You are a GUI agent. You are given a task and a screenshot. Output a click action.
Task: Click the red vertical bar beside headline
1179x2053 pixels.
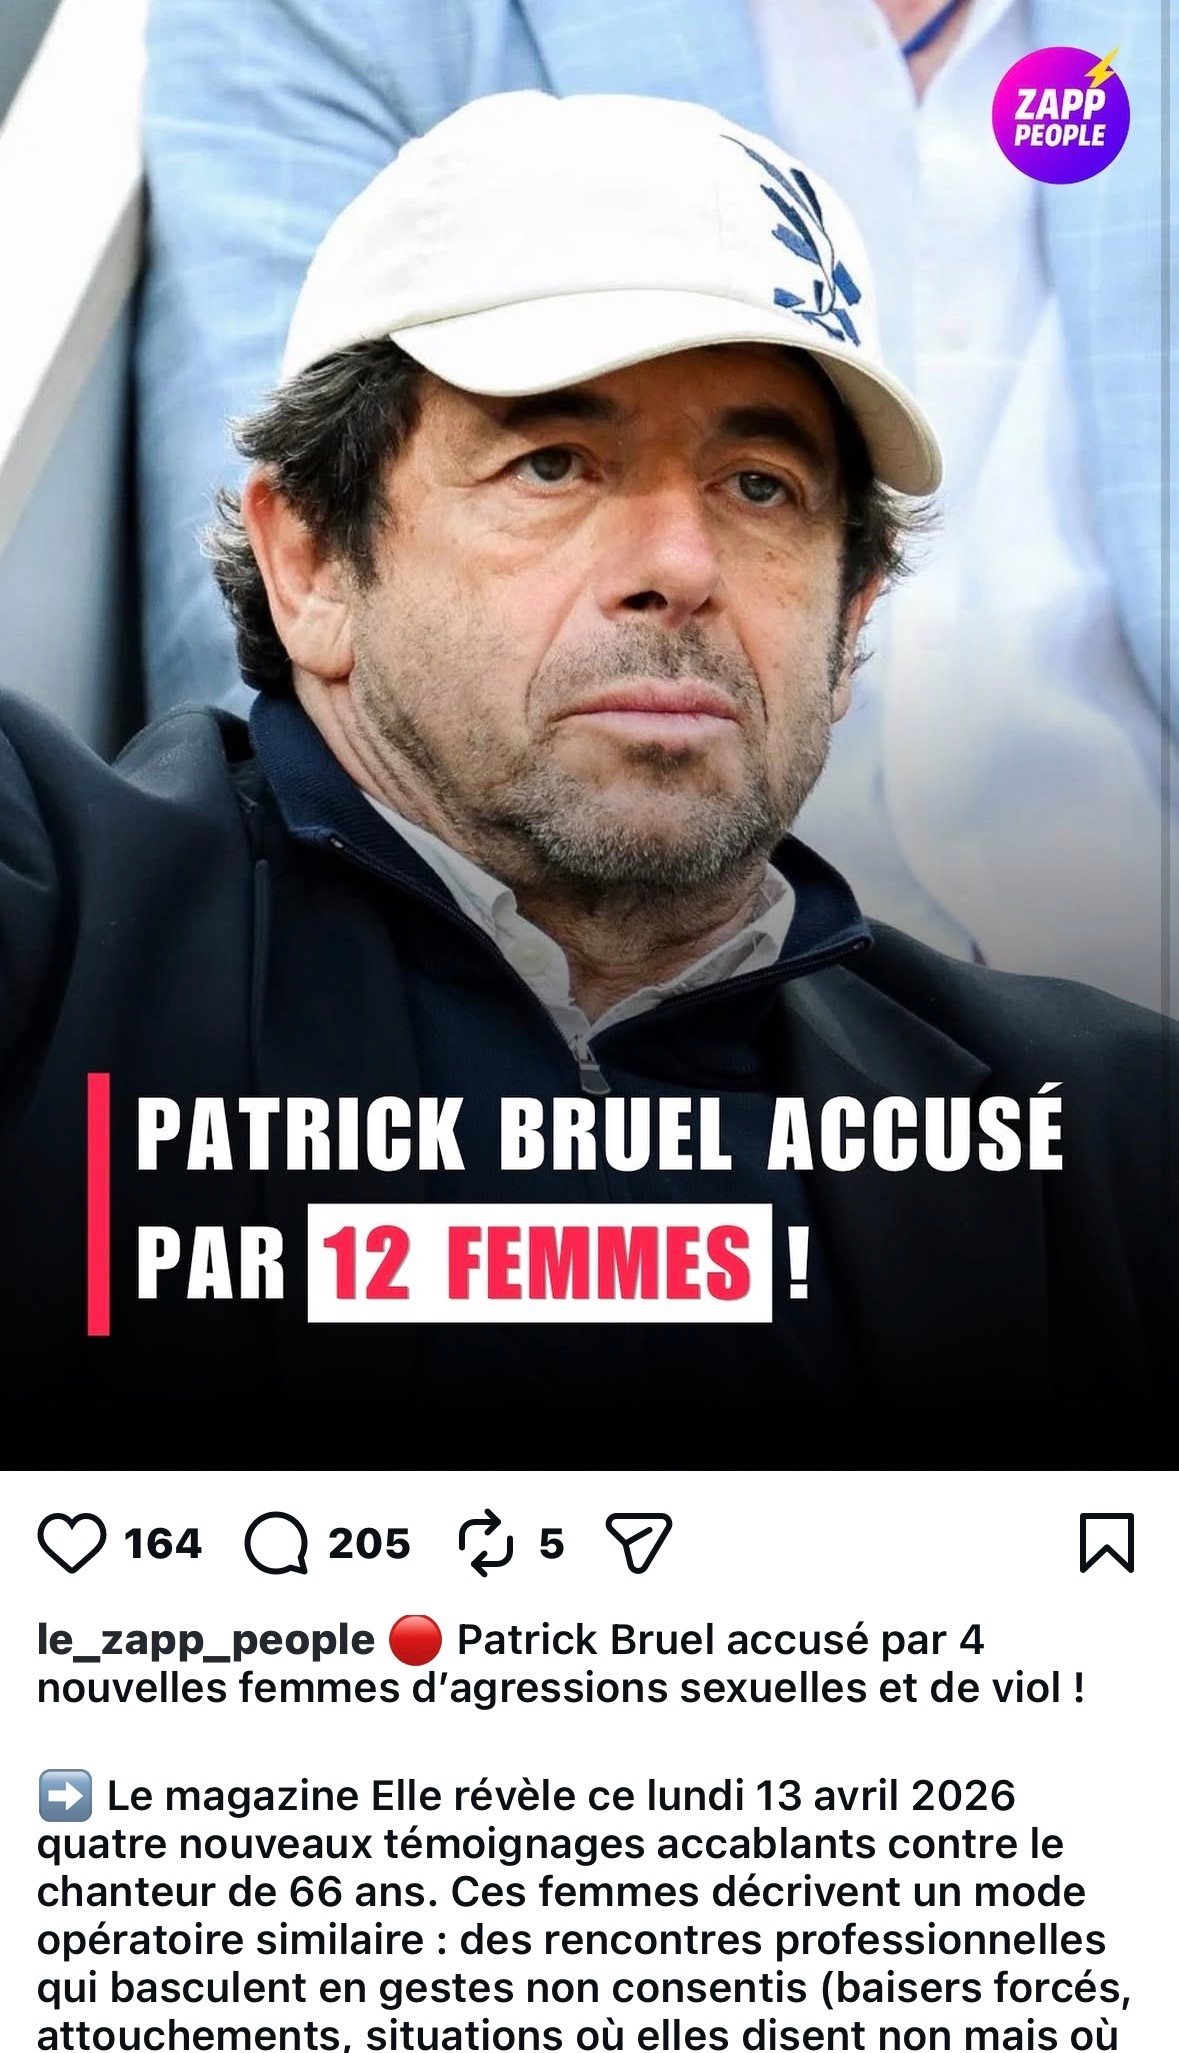(98, 1204)
